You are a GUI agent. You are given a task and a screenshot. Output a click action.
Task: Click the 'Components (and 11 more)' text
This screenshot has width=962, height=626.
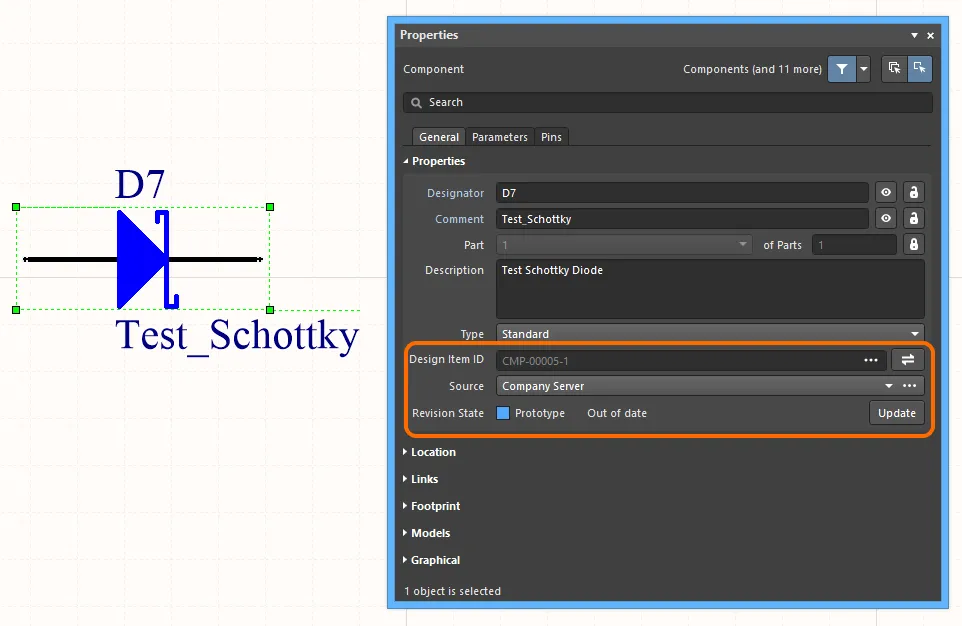tap(752, 69)
